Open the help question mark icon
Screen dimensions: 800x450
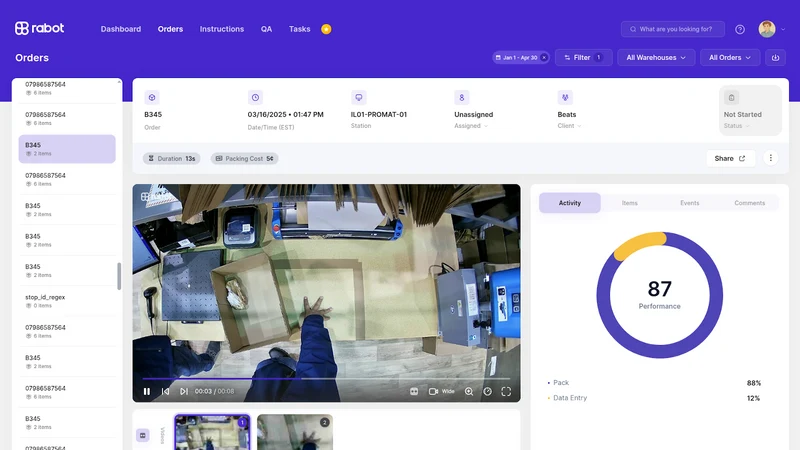(740, 30)
